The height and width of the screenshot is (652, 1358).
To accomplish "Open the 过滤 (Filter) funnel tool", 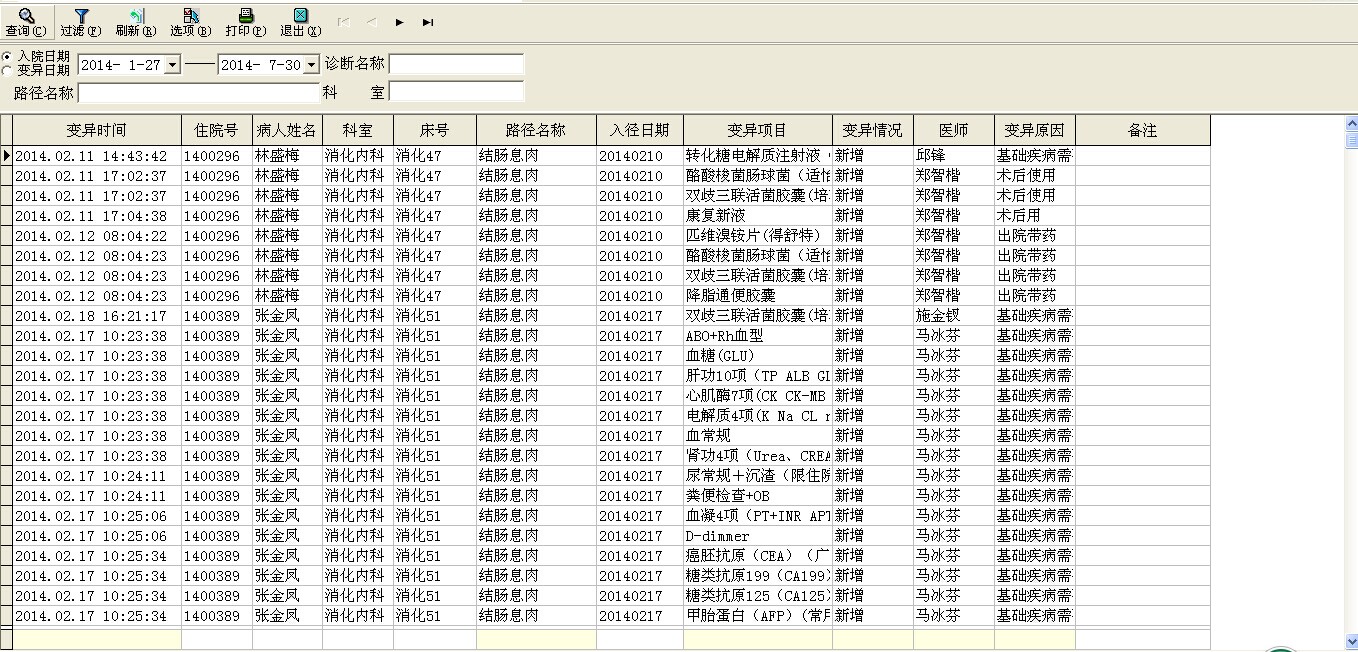I will (81, 22).
